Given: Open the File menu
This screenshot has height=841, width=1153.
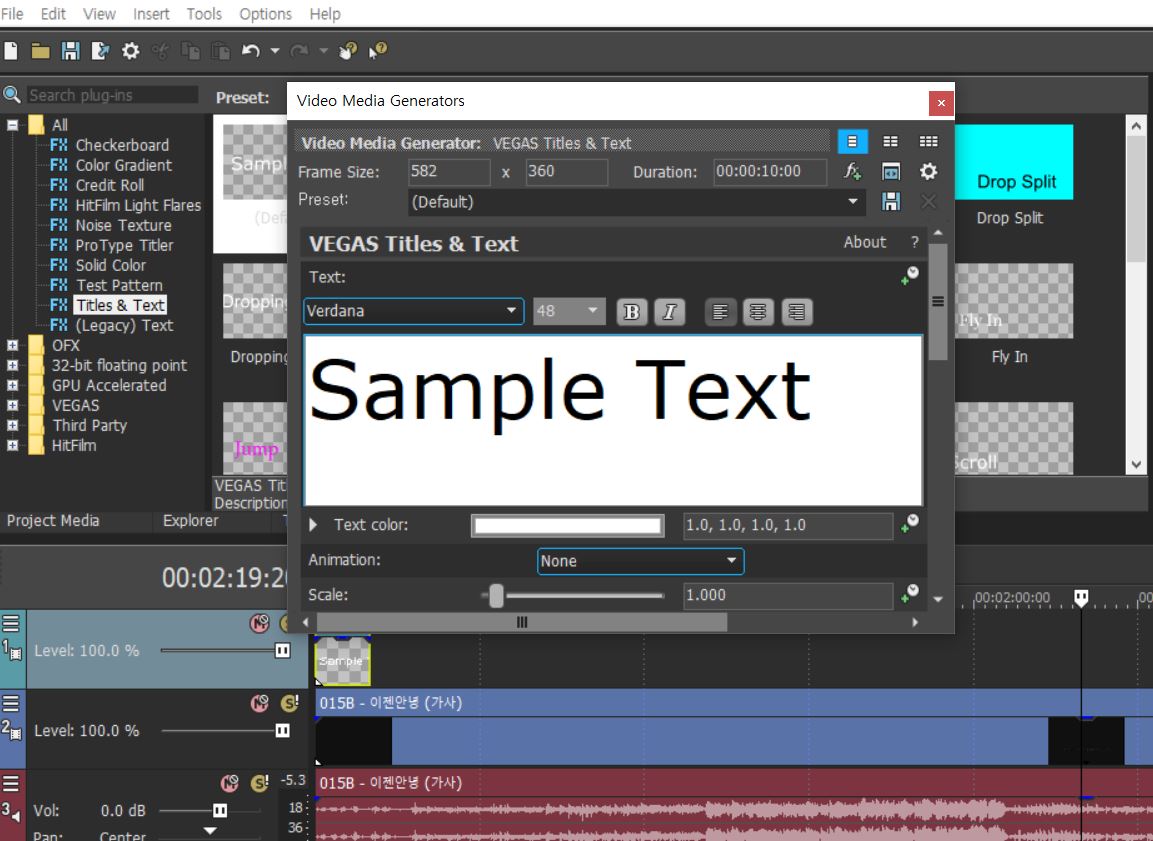Looking at the screenshot, I should coord(12,14).
